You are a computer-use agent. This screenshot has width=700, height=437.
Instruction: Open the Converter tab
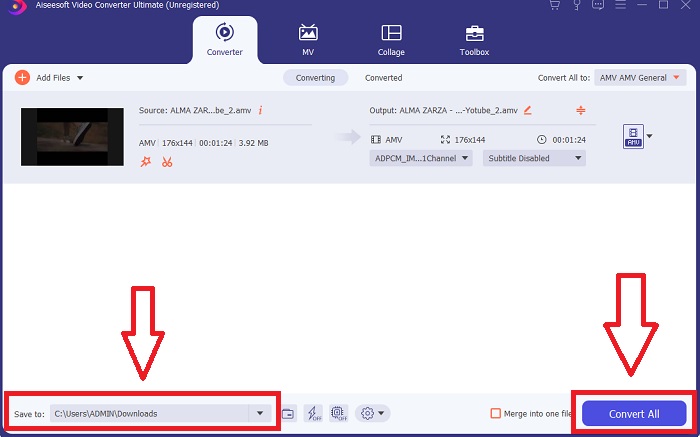pos(225,40)
